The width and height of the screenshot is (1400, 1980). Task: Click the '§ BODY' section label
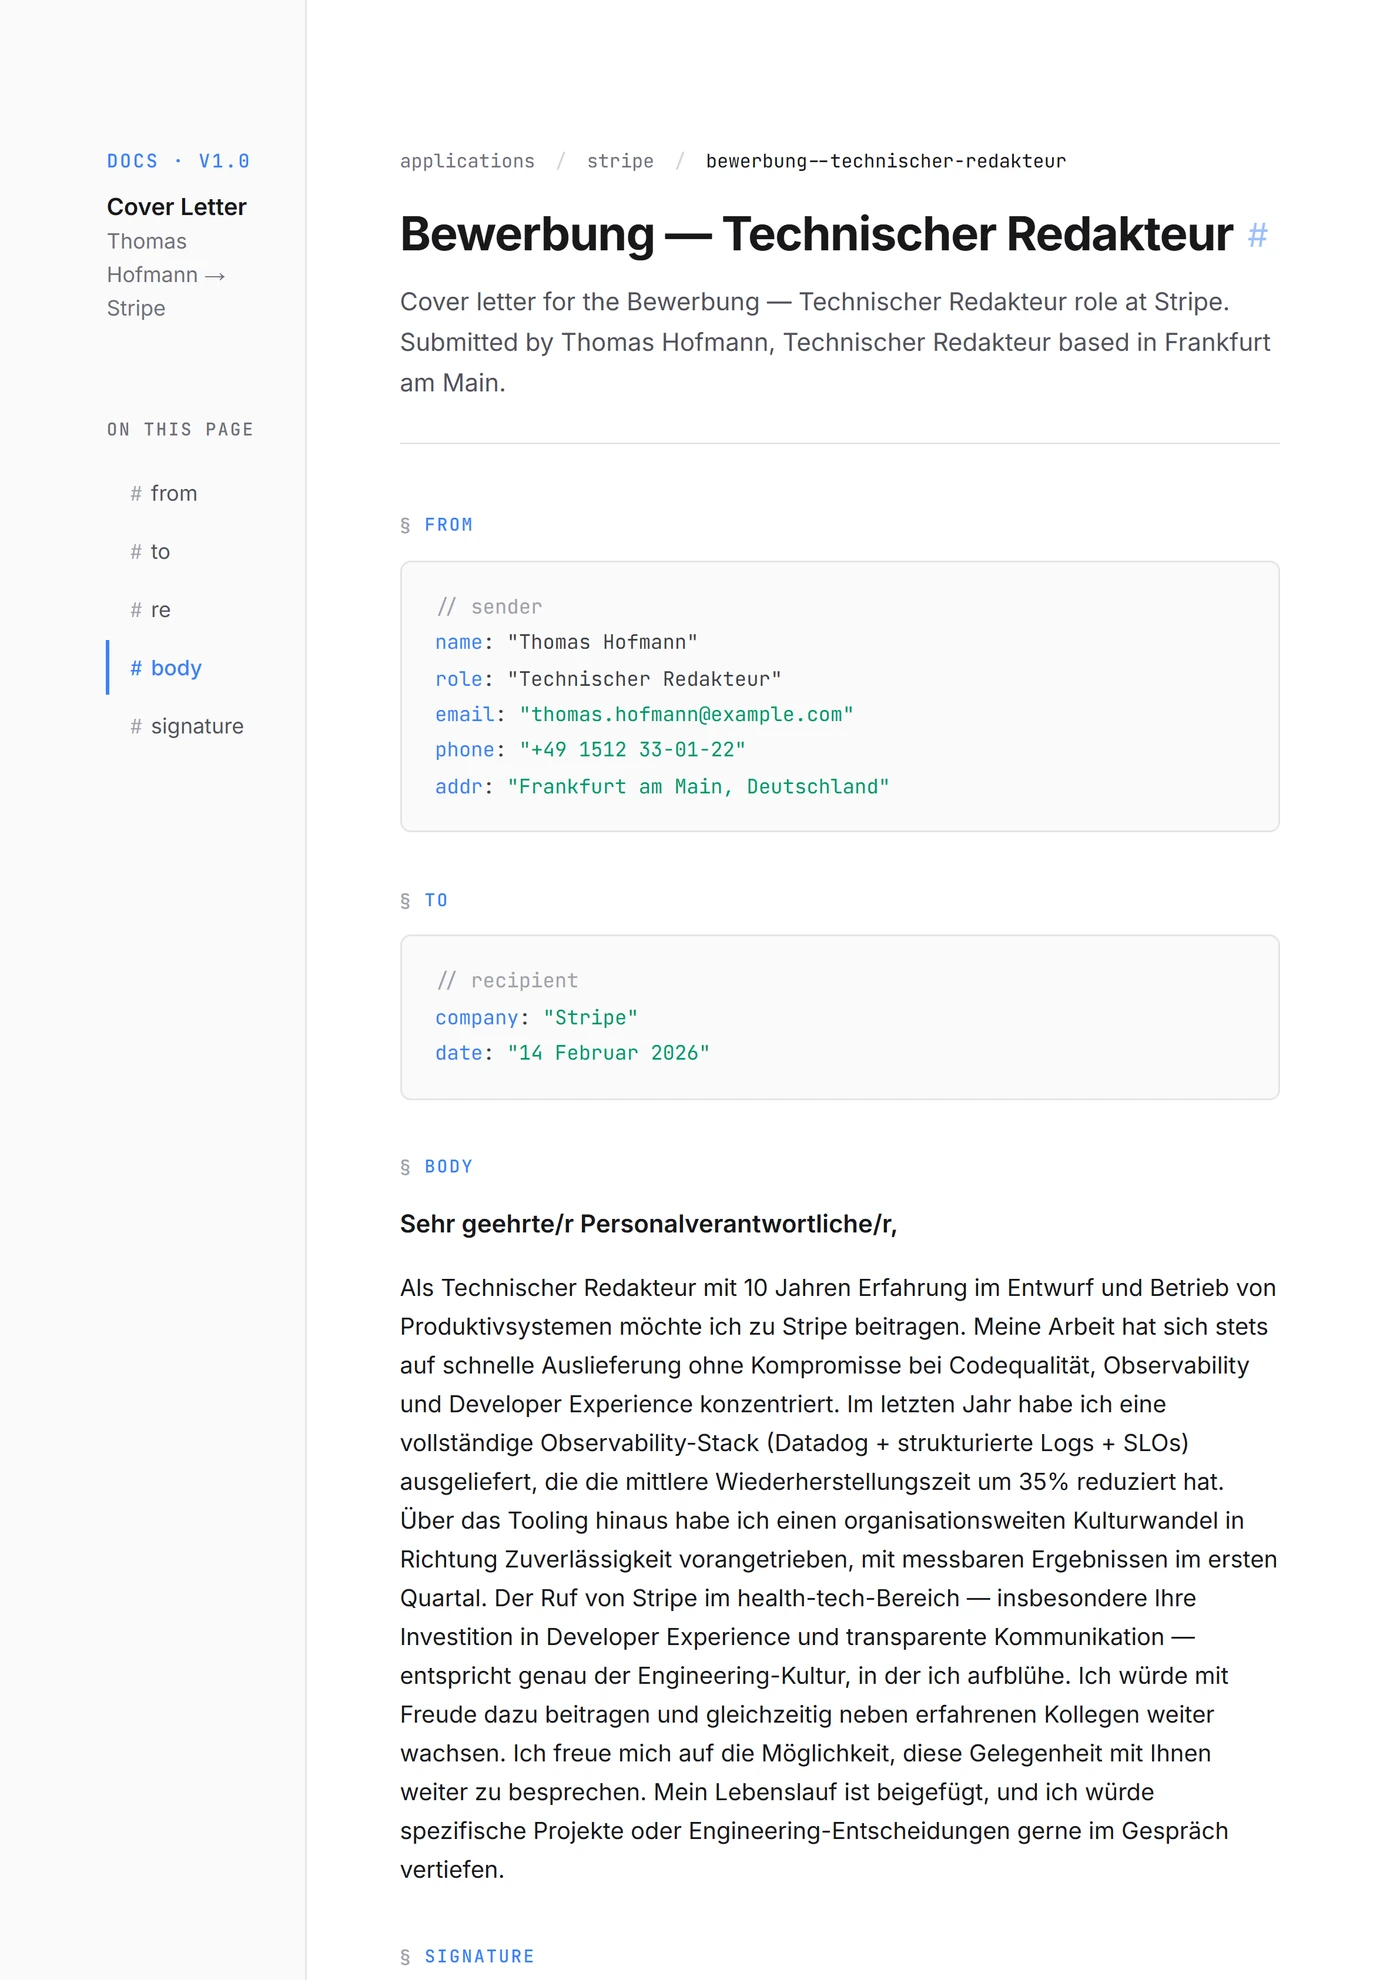coord(436,1166)
